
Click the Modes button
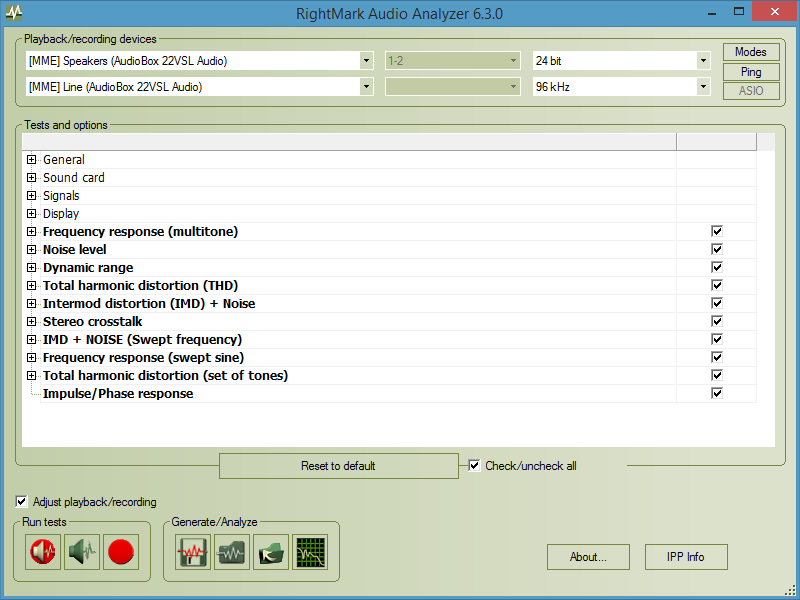point(751,52)
